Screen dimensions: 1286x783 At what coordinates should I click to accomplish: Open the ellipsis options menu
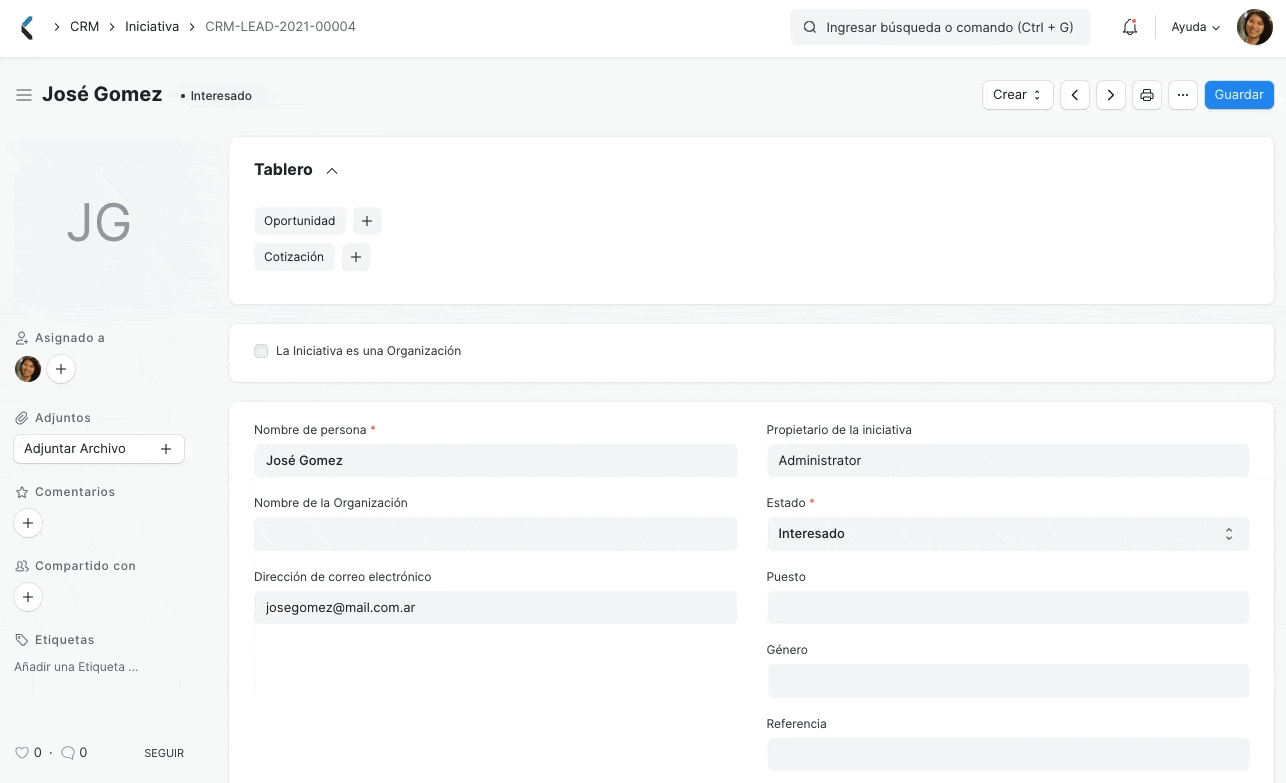1183,94
